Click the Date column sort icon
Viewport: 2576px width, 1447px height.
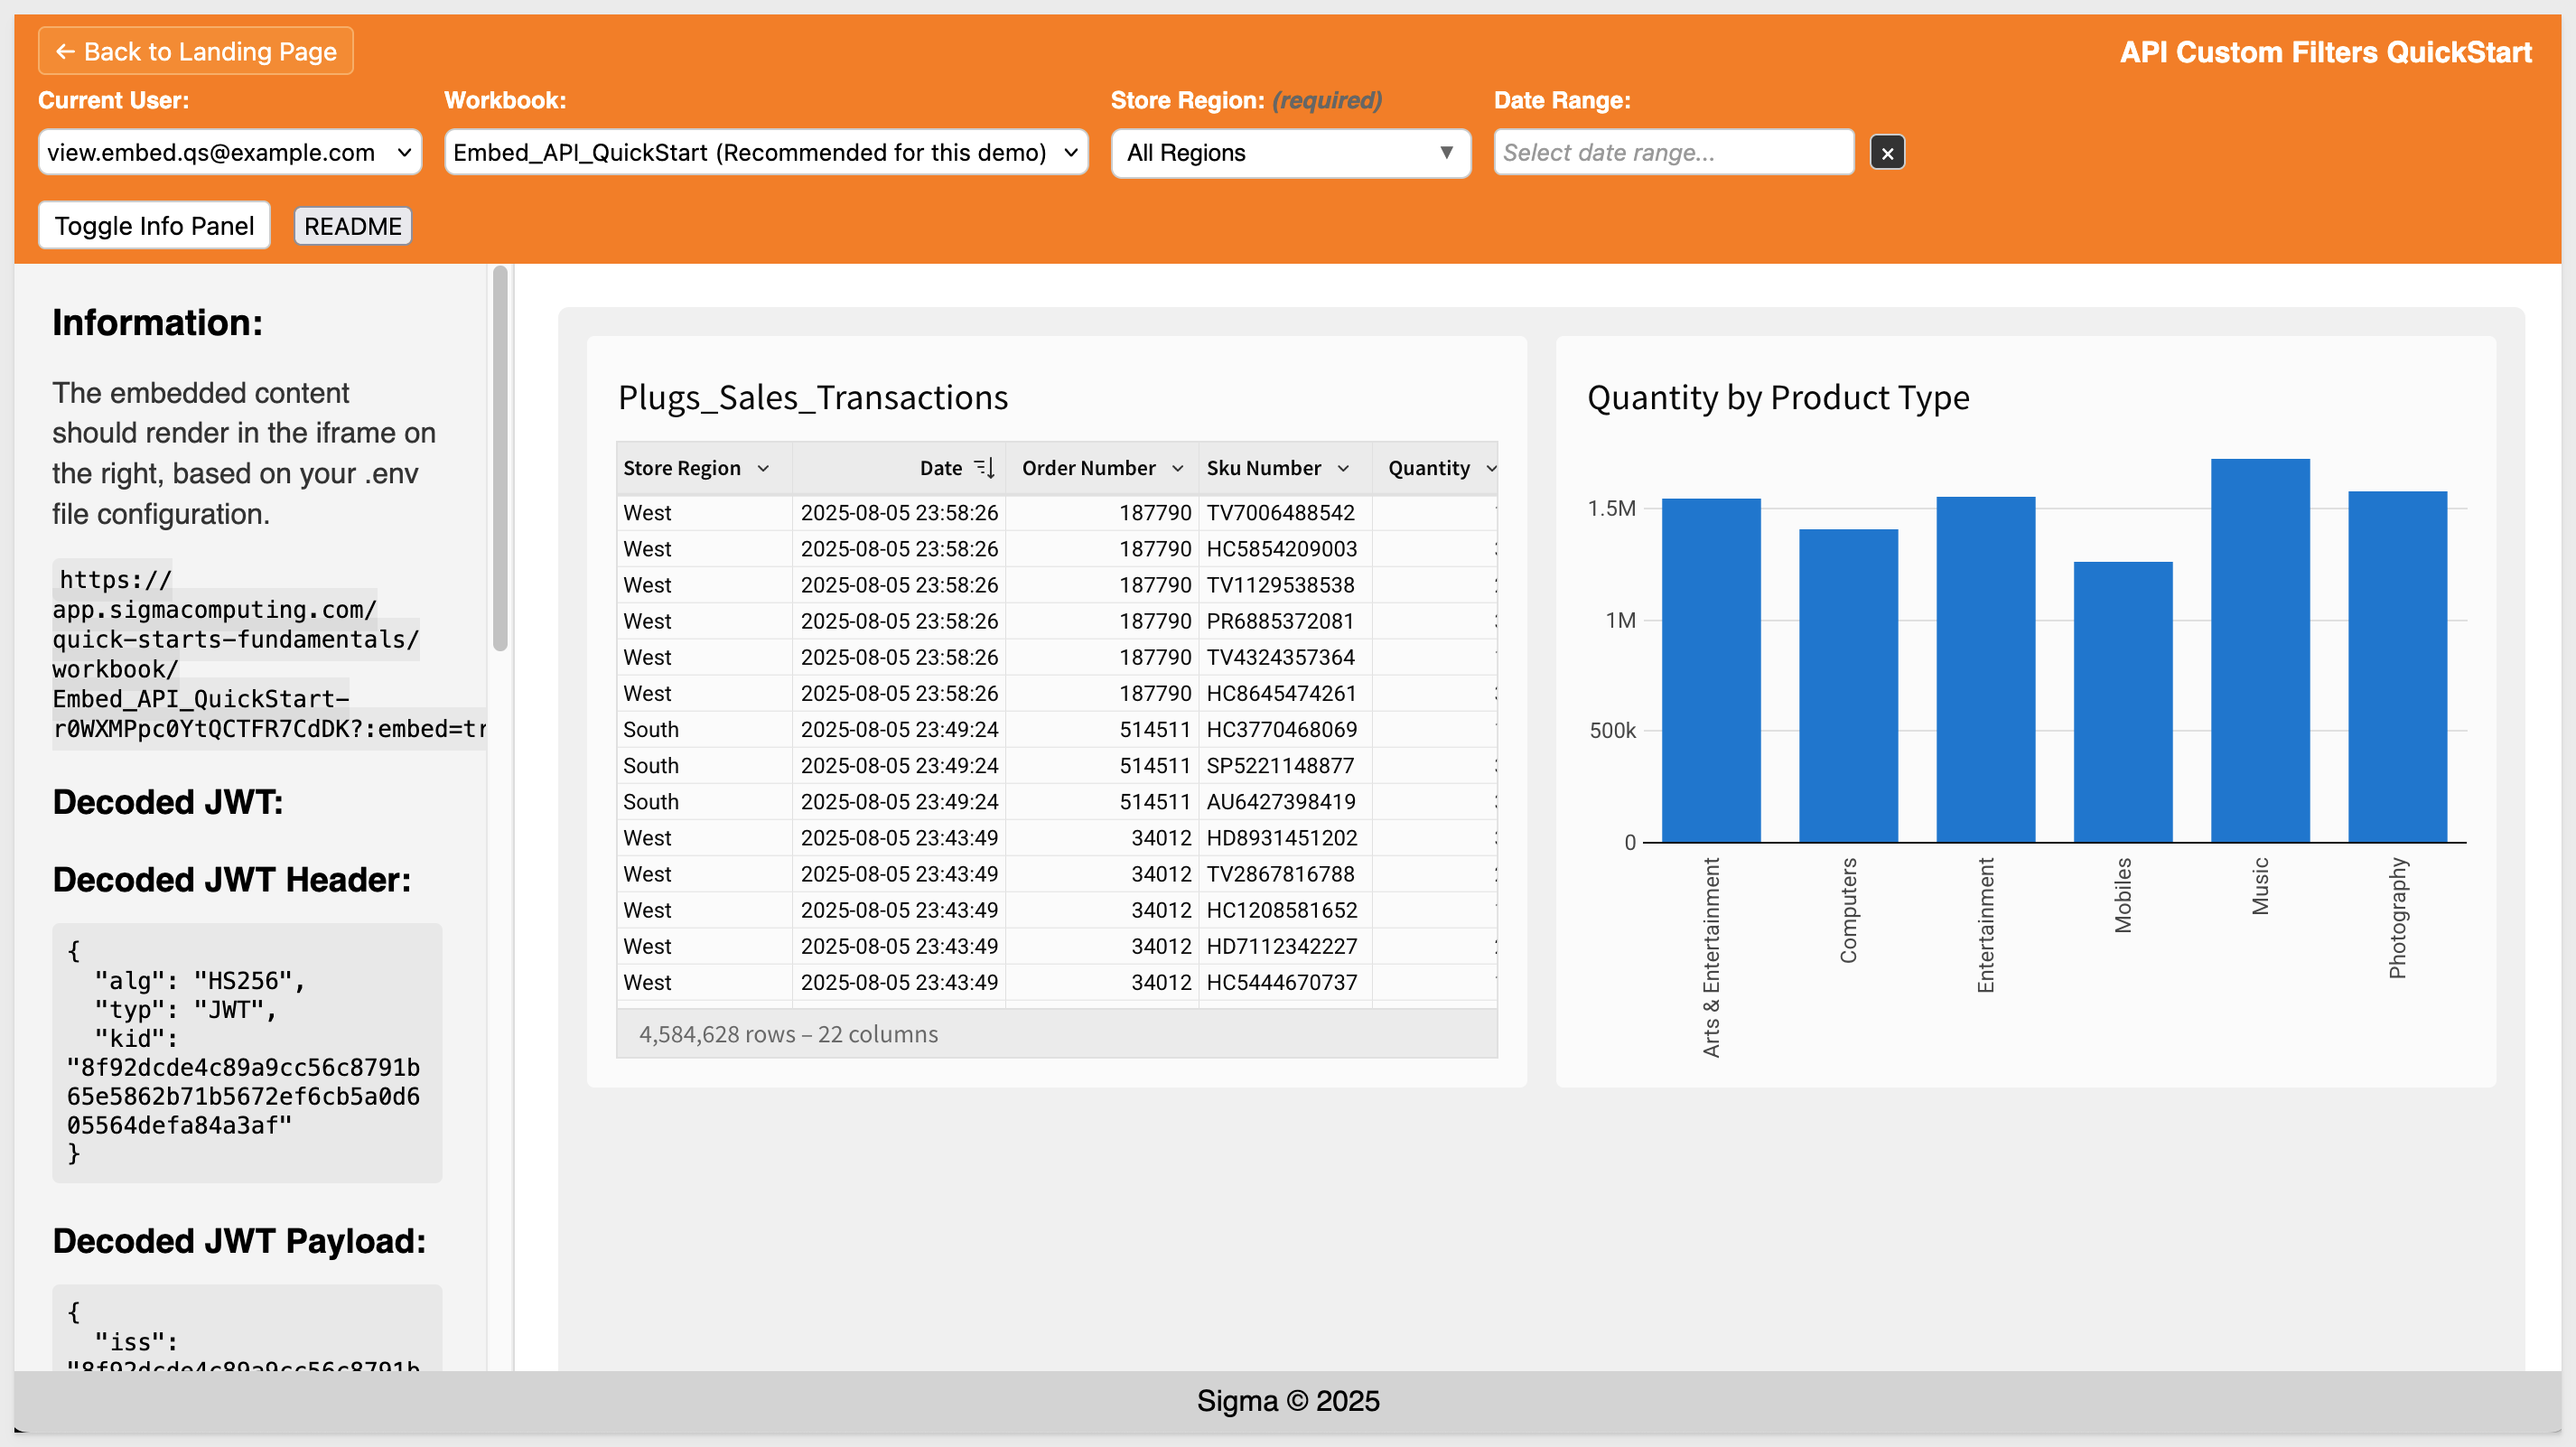tap(985, 468)
